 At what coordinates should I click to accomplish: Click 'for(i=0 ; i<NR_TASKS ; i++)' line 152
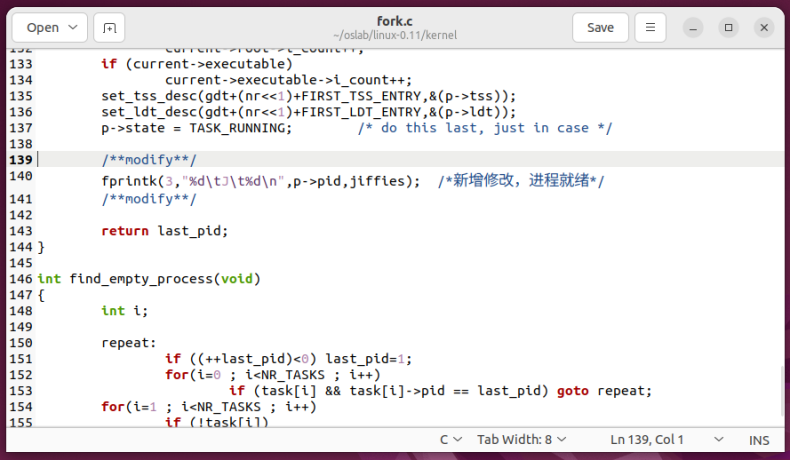point(273,375)
